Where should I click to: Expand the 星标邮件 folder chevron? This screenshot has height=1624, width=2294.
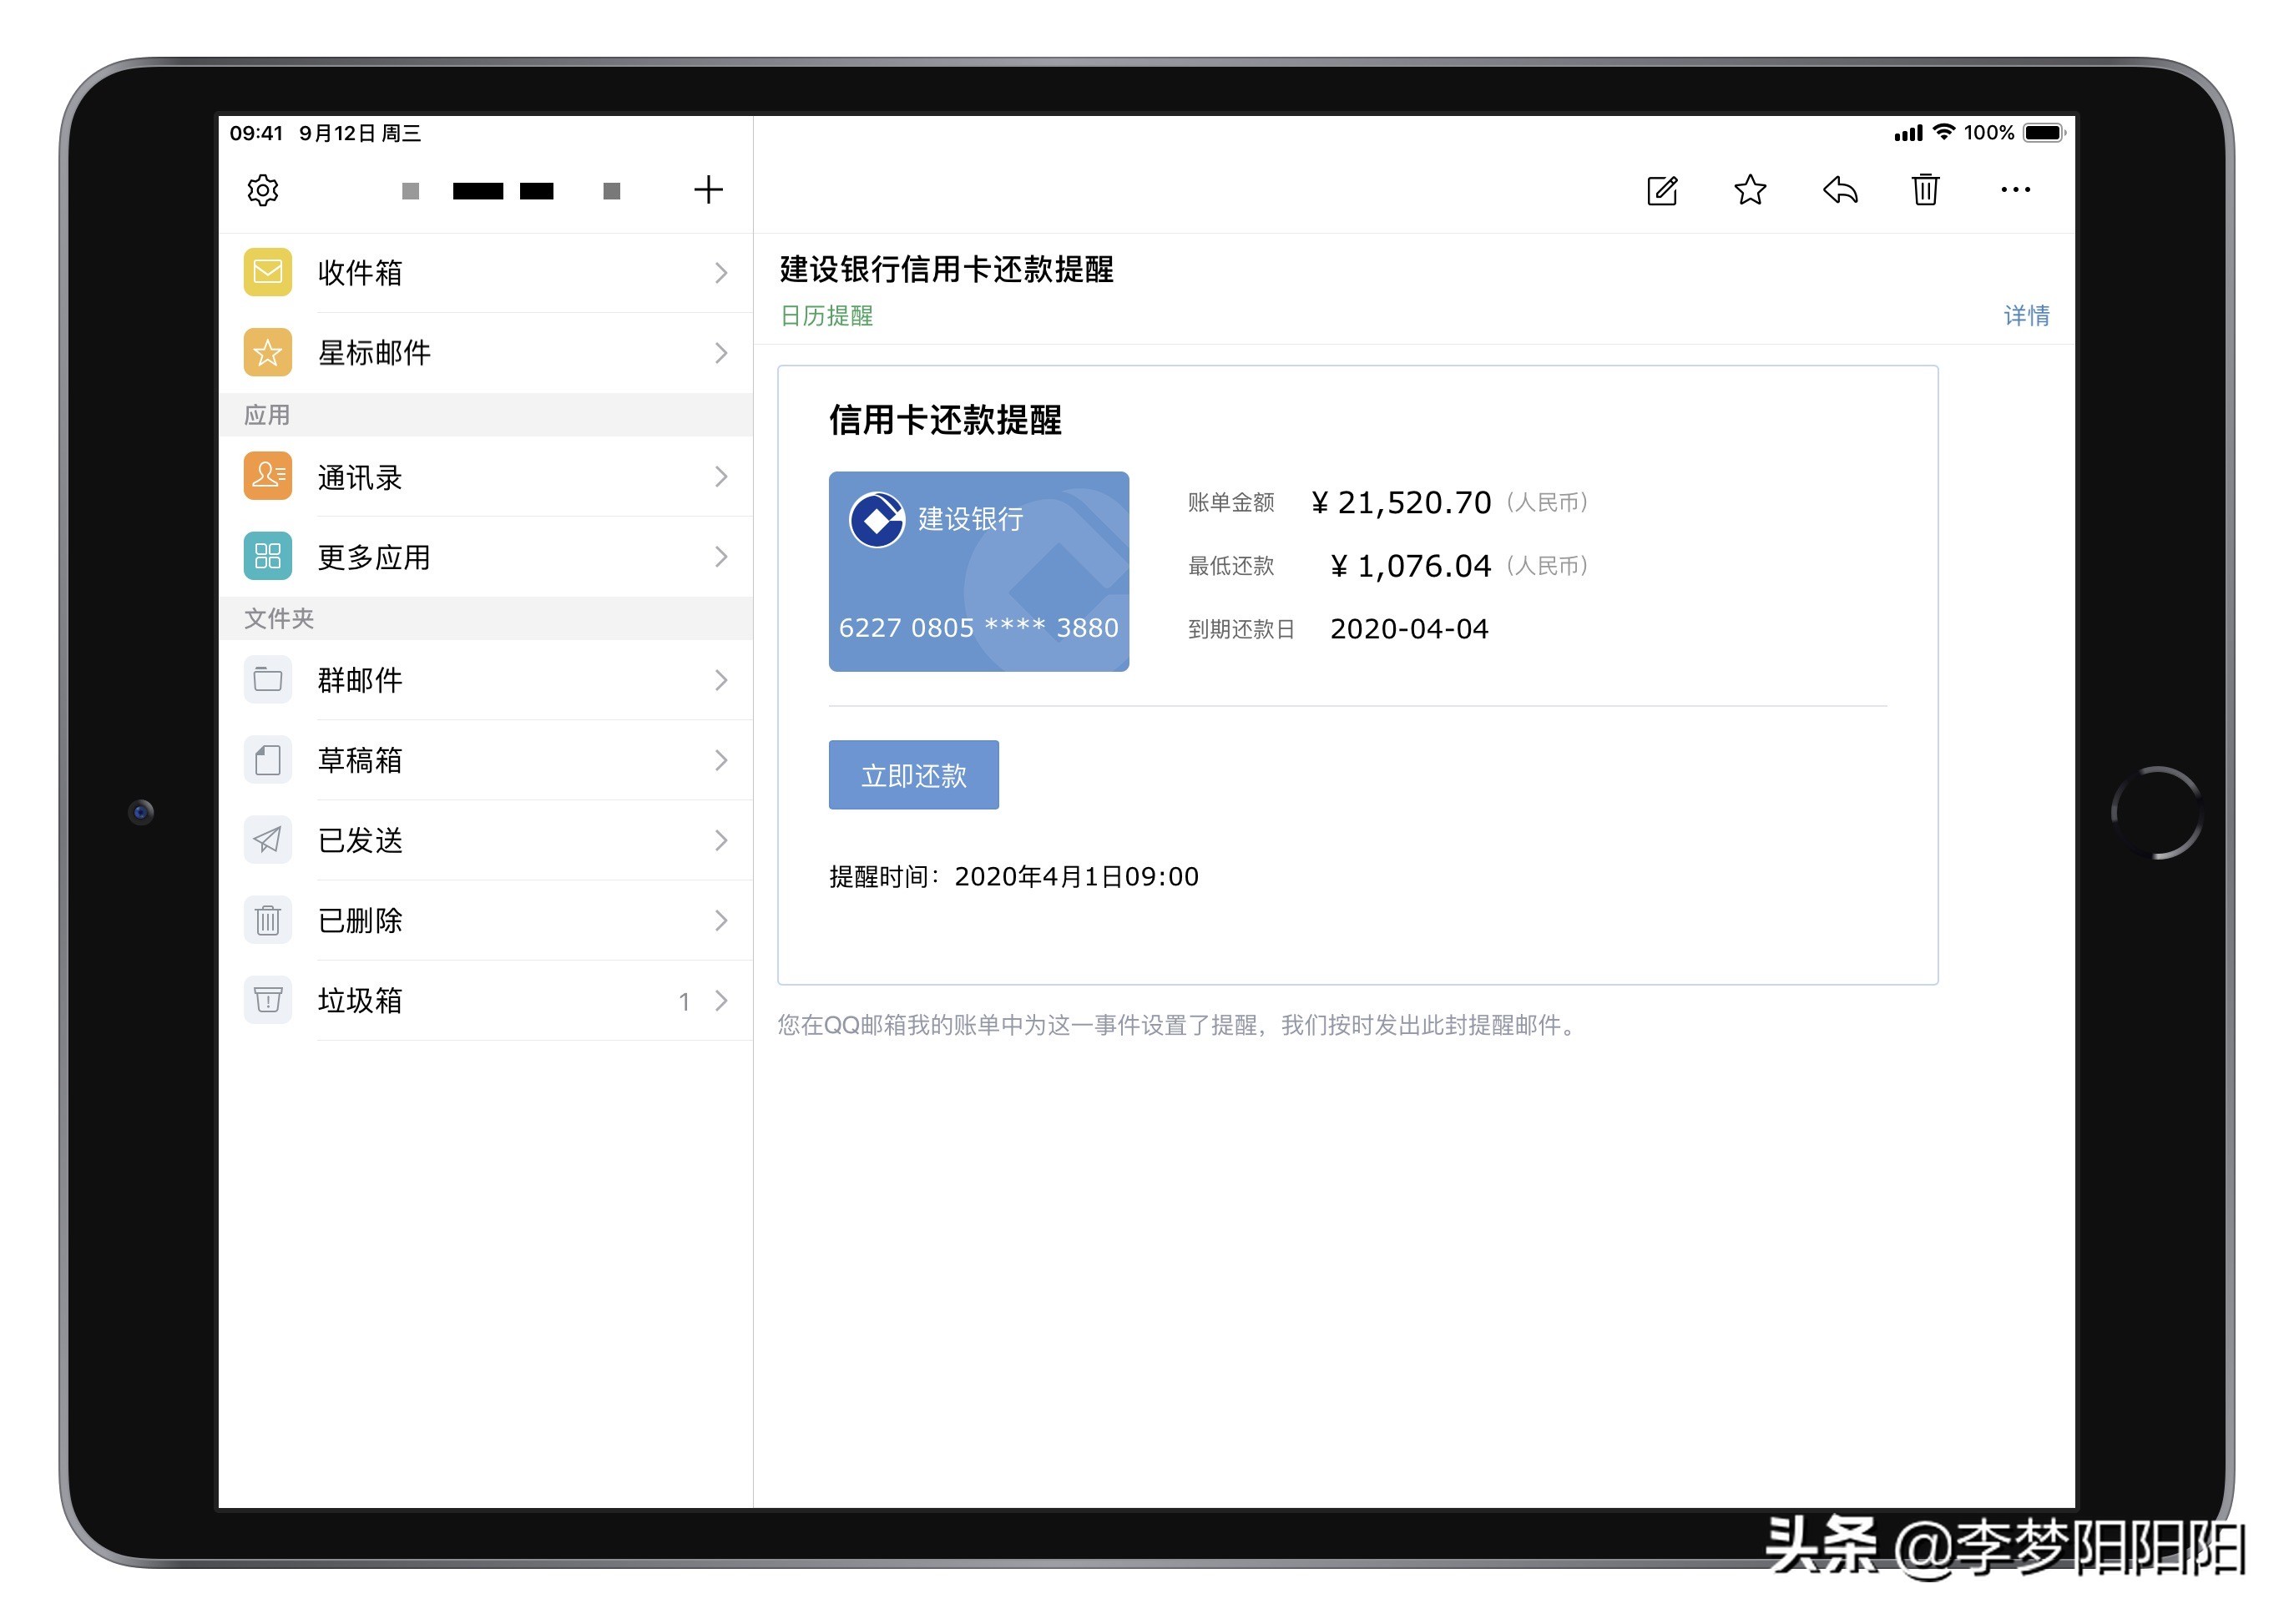(x=722, y=353)
